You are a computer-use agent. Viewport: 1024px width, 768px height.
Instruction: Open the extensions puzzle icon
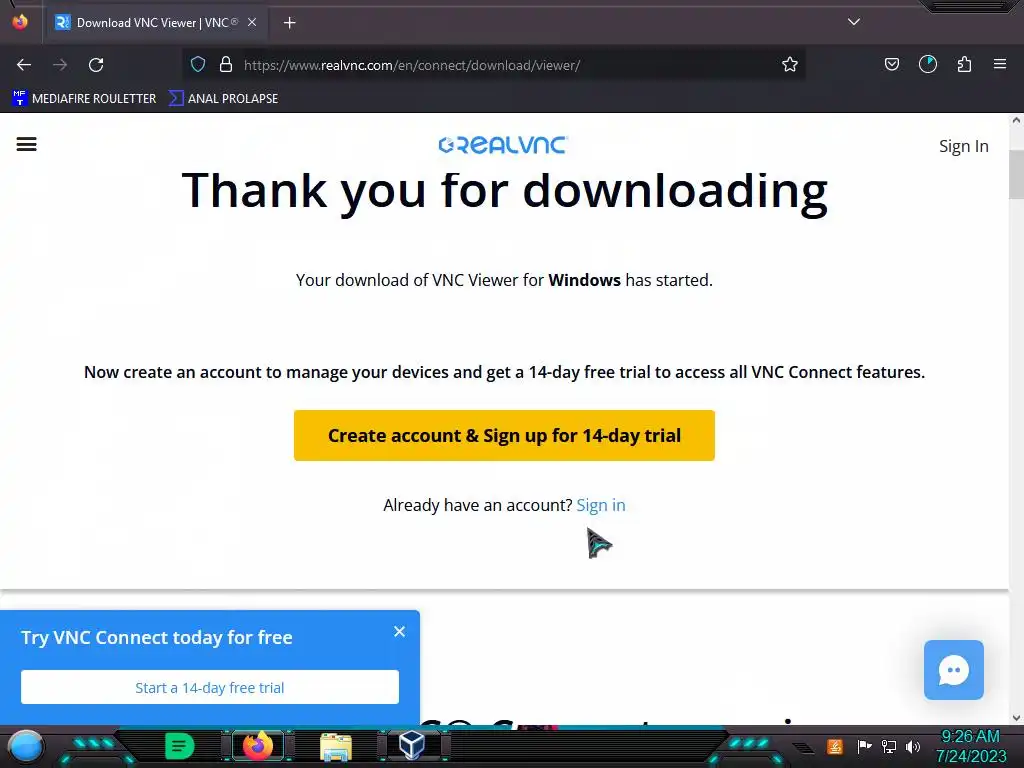[964, 64]
